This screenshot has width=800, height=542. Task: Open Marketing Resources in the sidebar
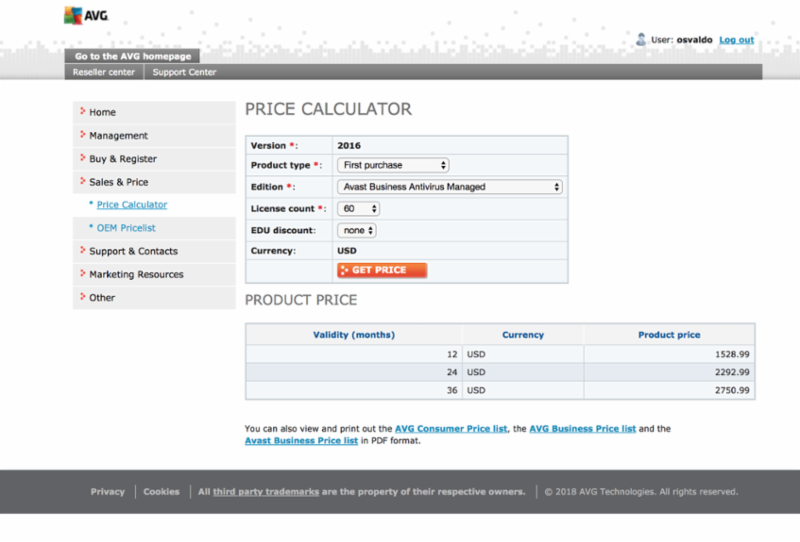136,274
